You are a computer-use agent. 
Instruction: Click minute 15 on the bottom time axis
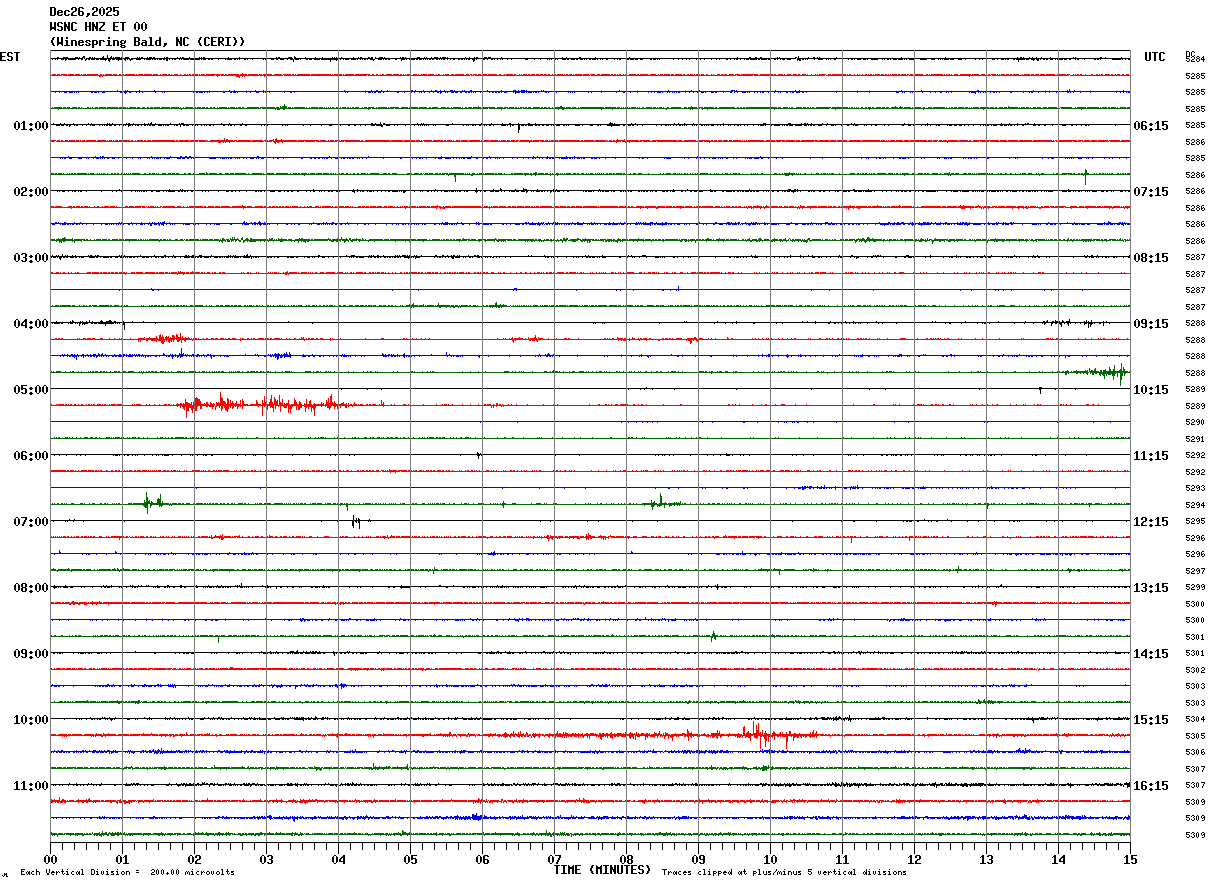point(1129,859)
